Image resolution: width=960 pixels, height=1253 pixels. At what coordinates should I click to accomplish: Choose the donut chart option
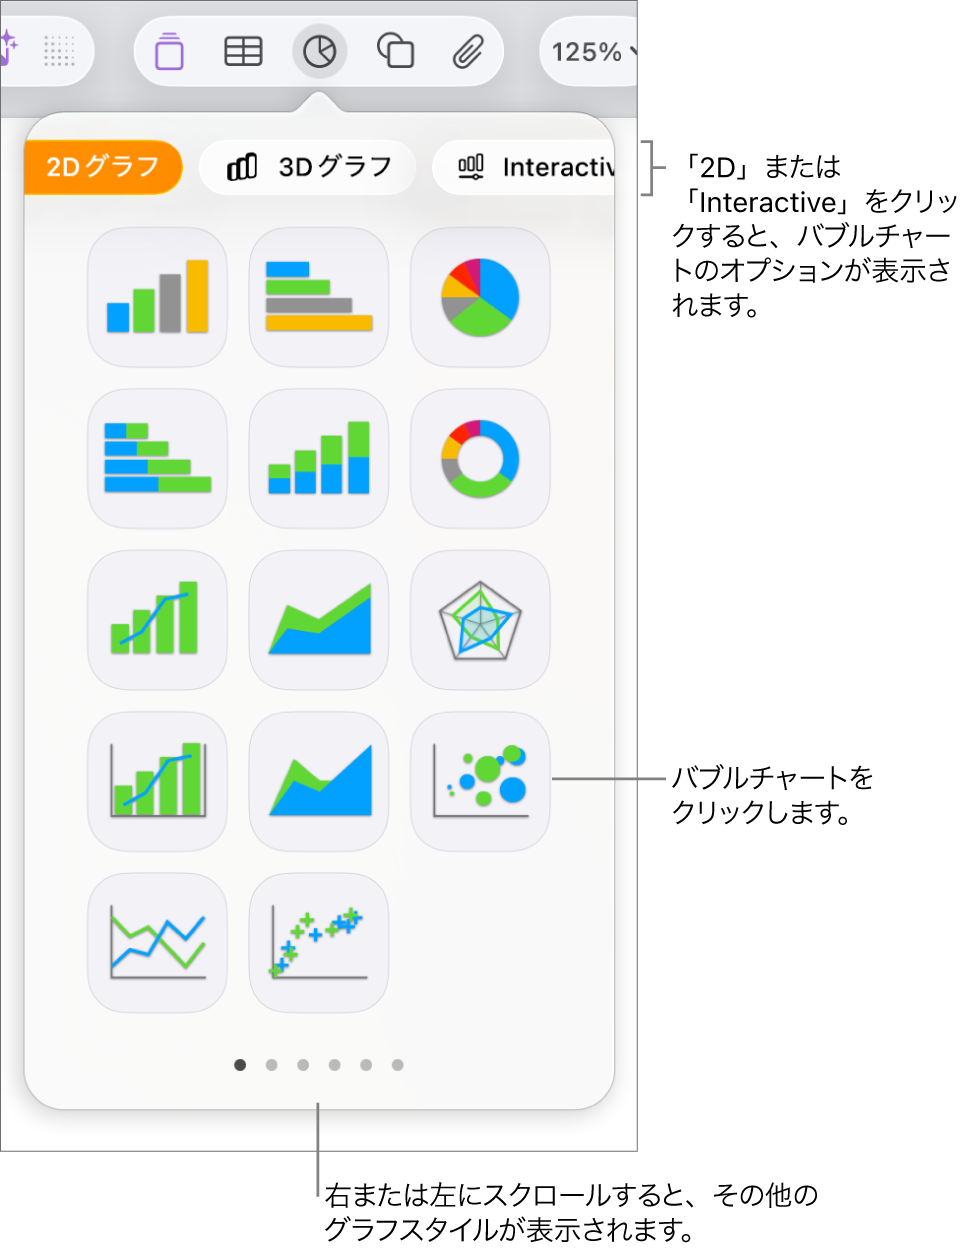tap(480, 458)
